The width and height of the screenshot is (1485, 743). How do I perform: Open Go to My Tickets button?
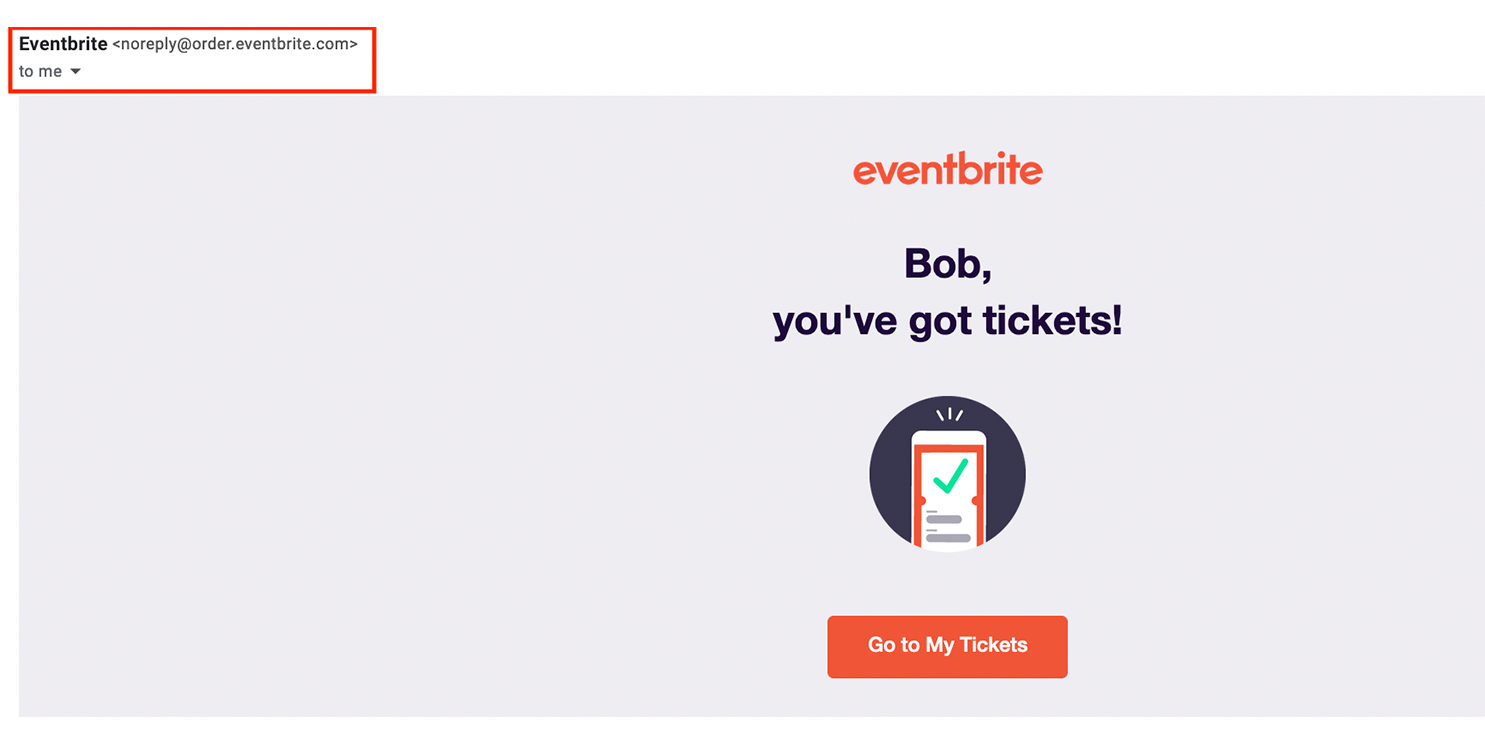(x=947, y=646)
